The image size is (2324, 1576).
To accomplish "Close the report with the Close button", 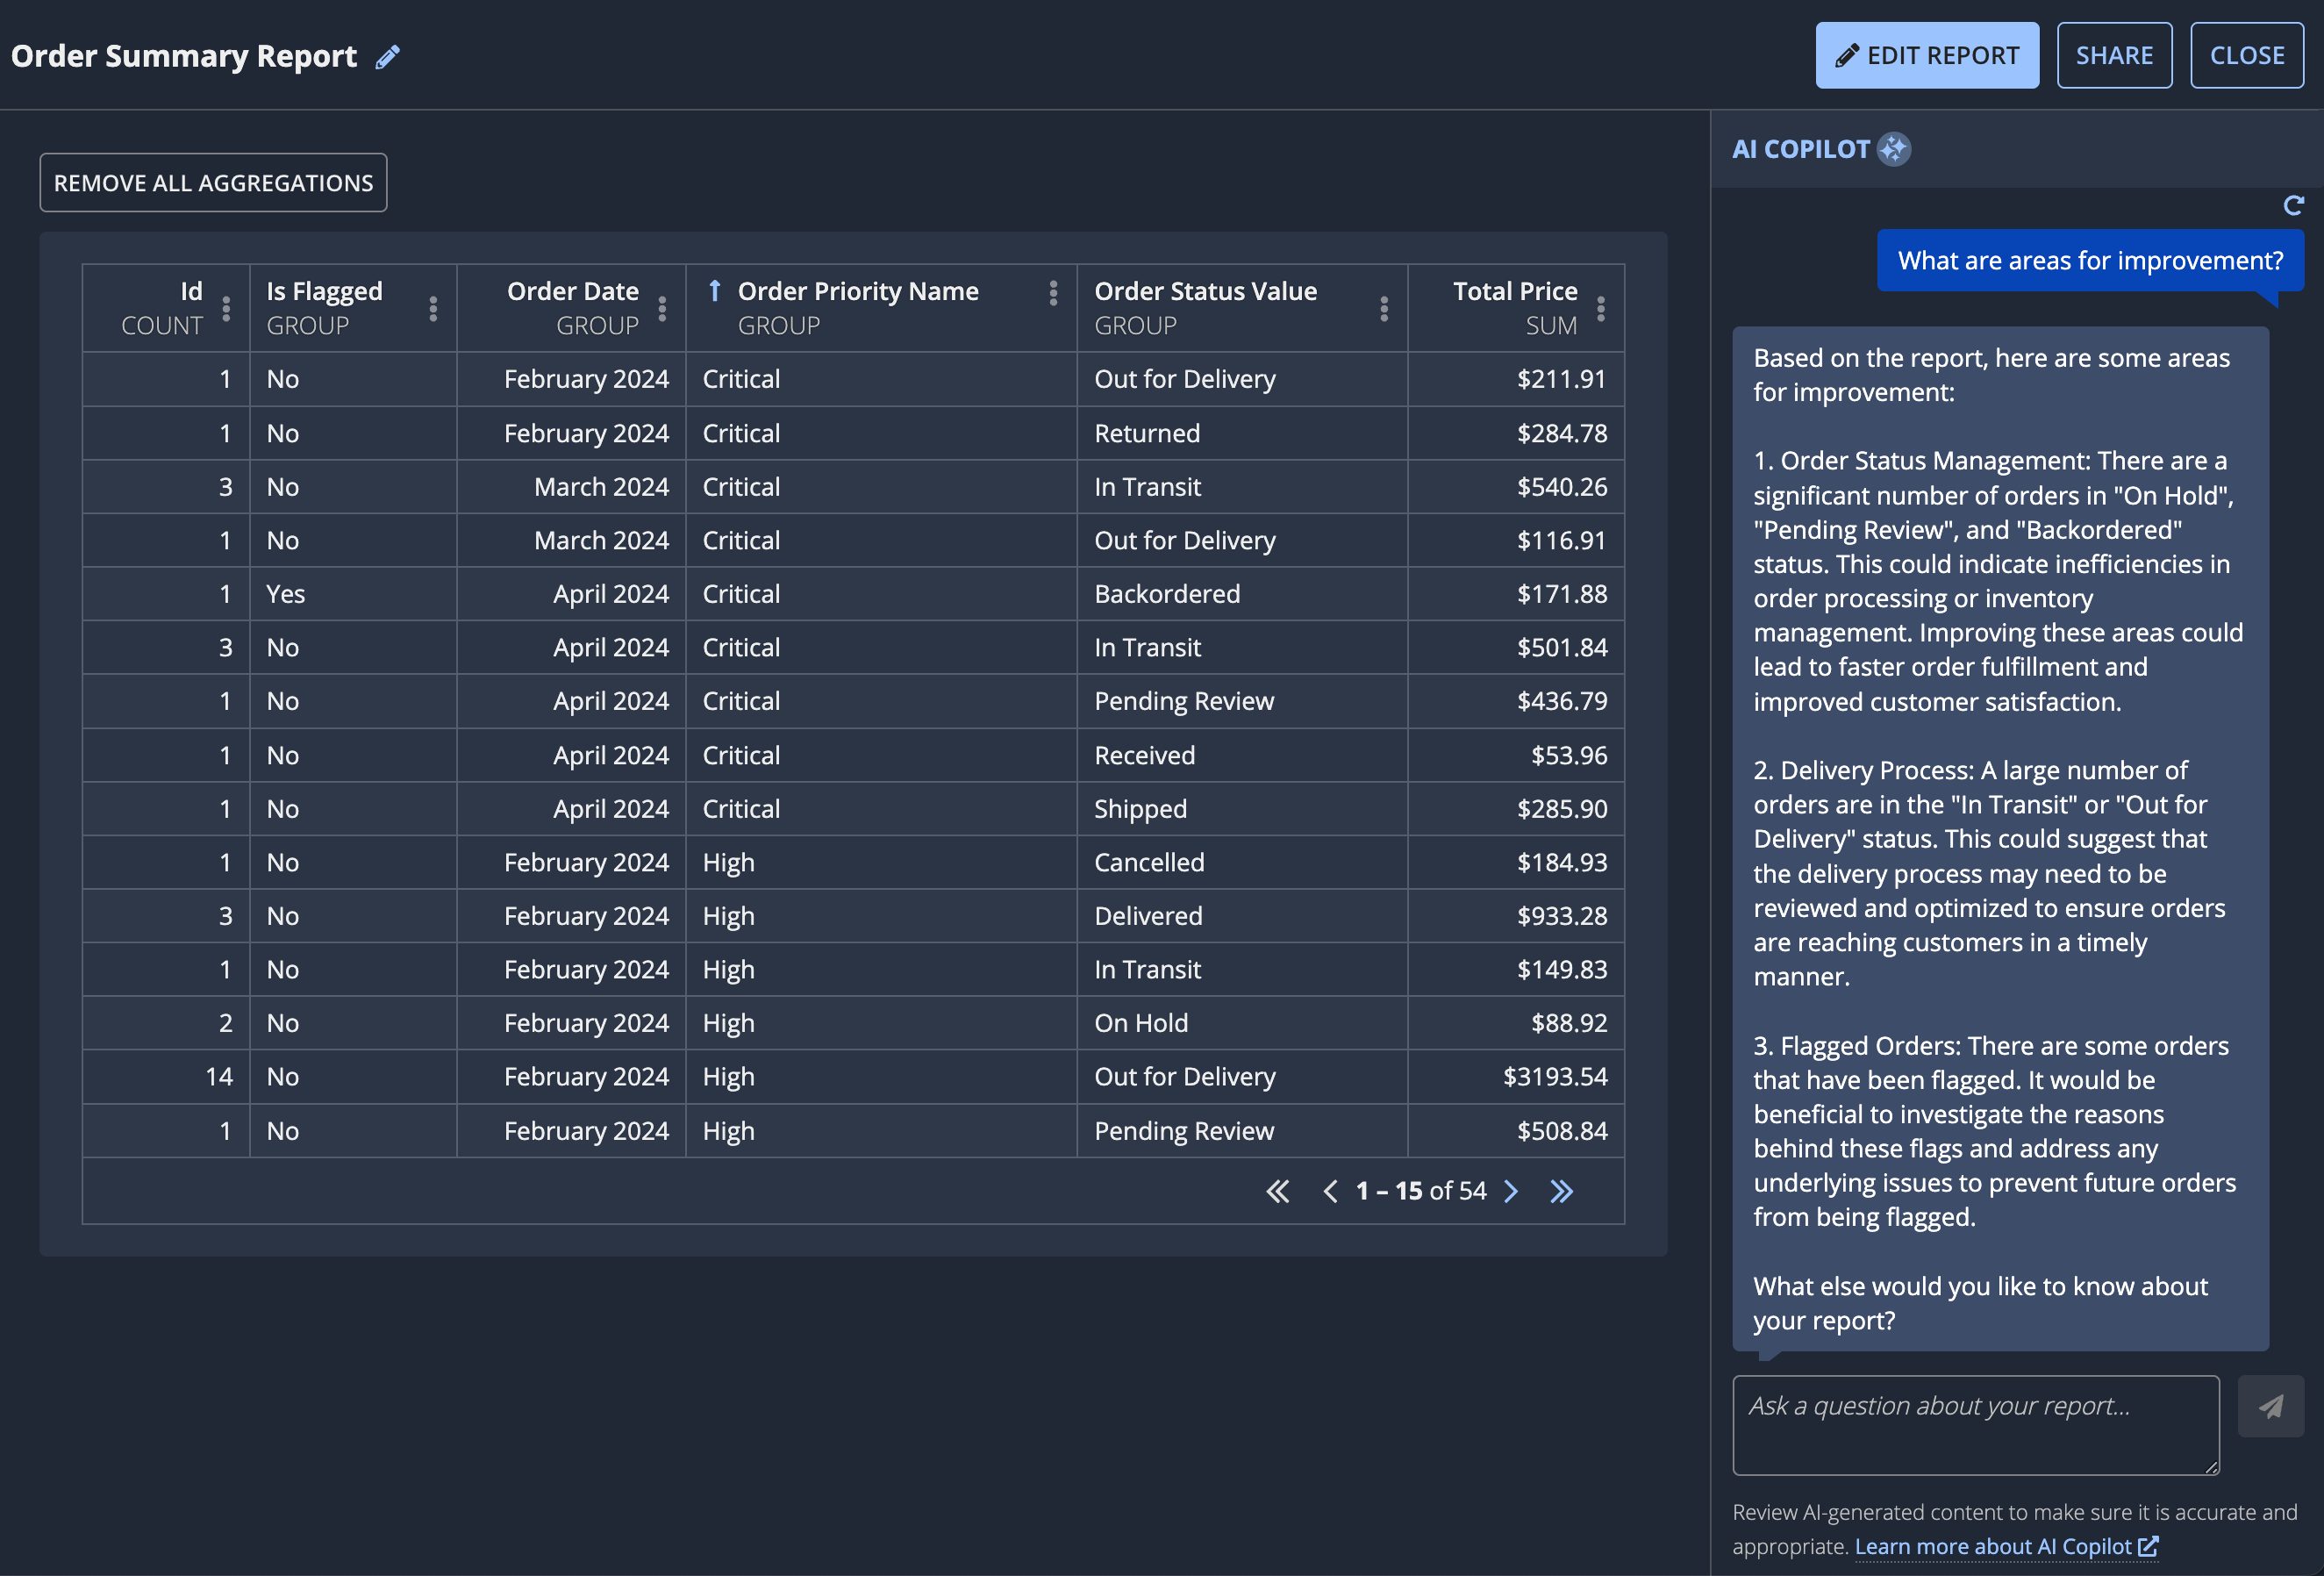I will coord(2247,55).
